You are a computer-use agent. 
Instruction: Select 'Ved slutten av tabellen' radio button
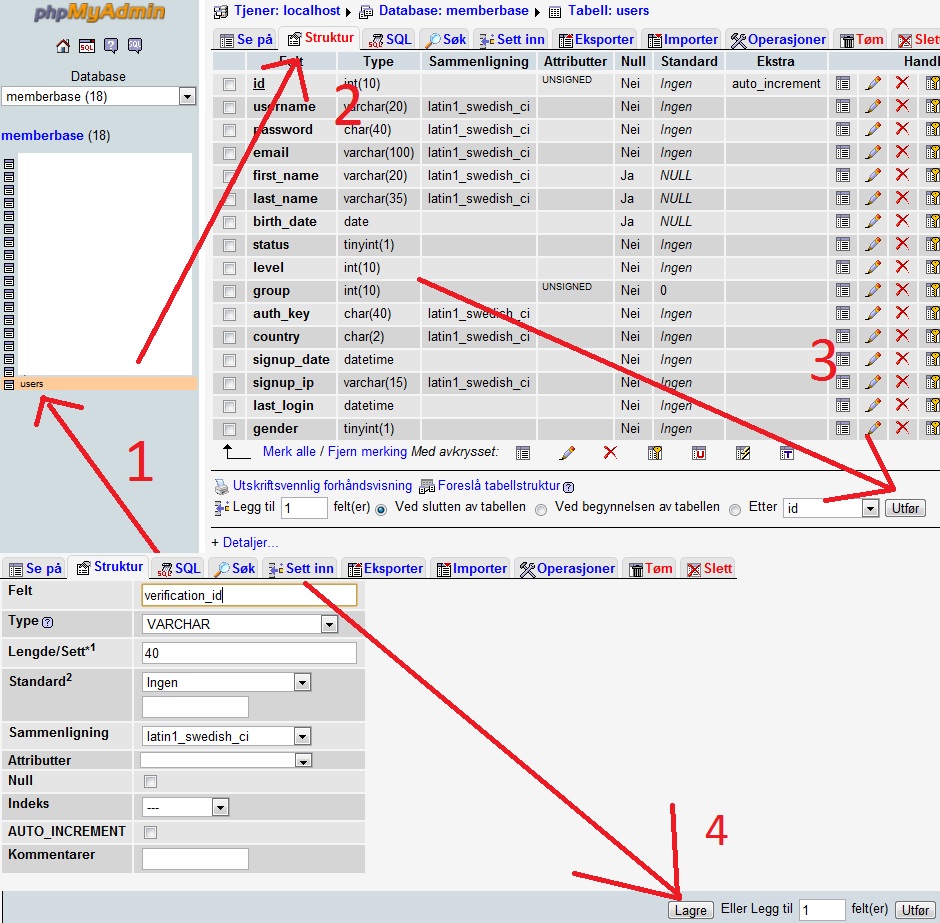tap(381, 509)
